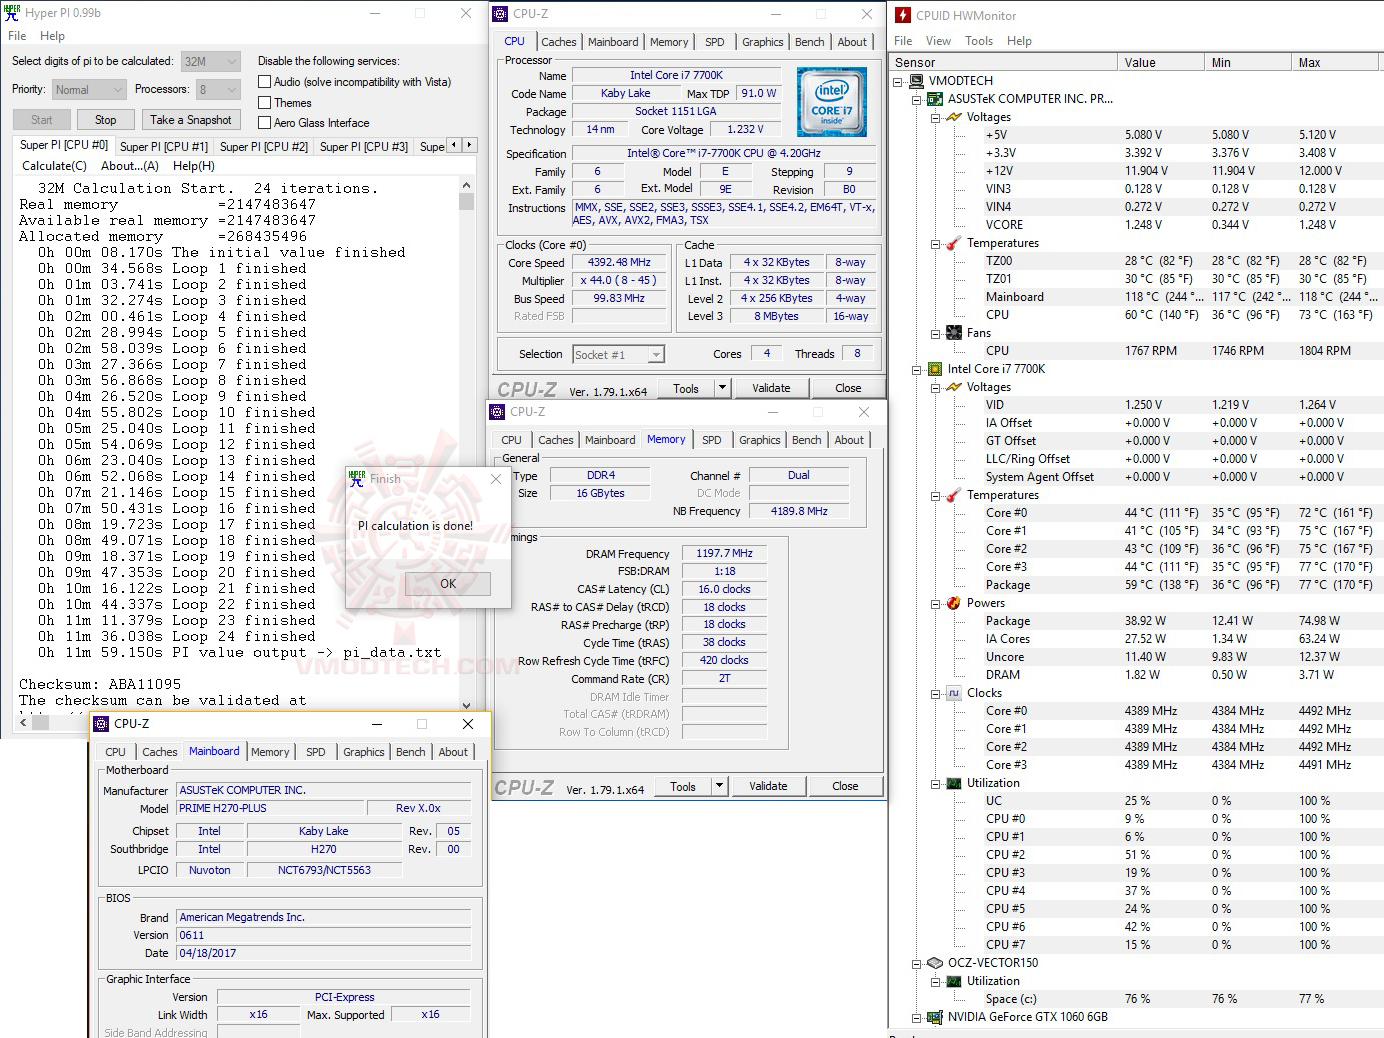Click OK on the PI calculation dialog
Image resolution: width=1384 pixels, height=1038 pixels.
(x=447, y=583)
